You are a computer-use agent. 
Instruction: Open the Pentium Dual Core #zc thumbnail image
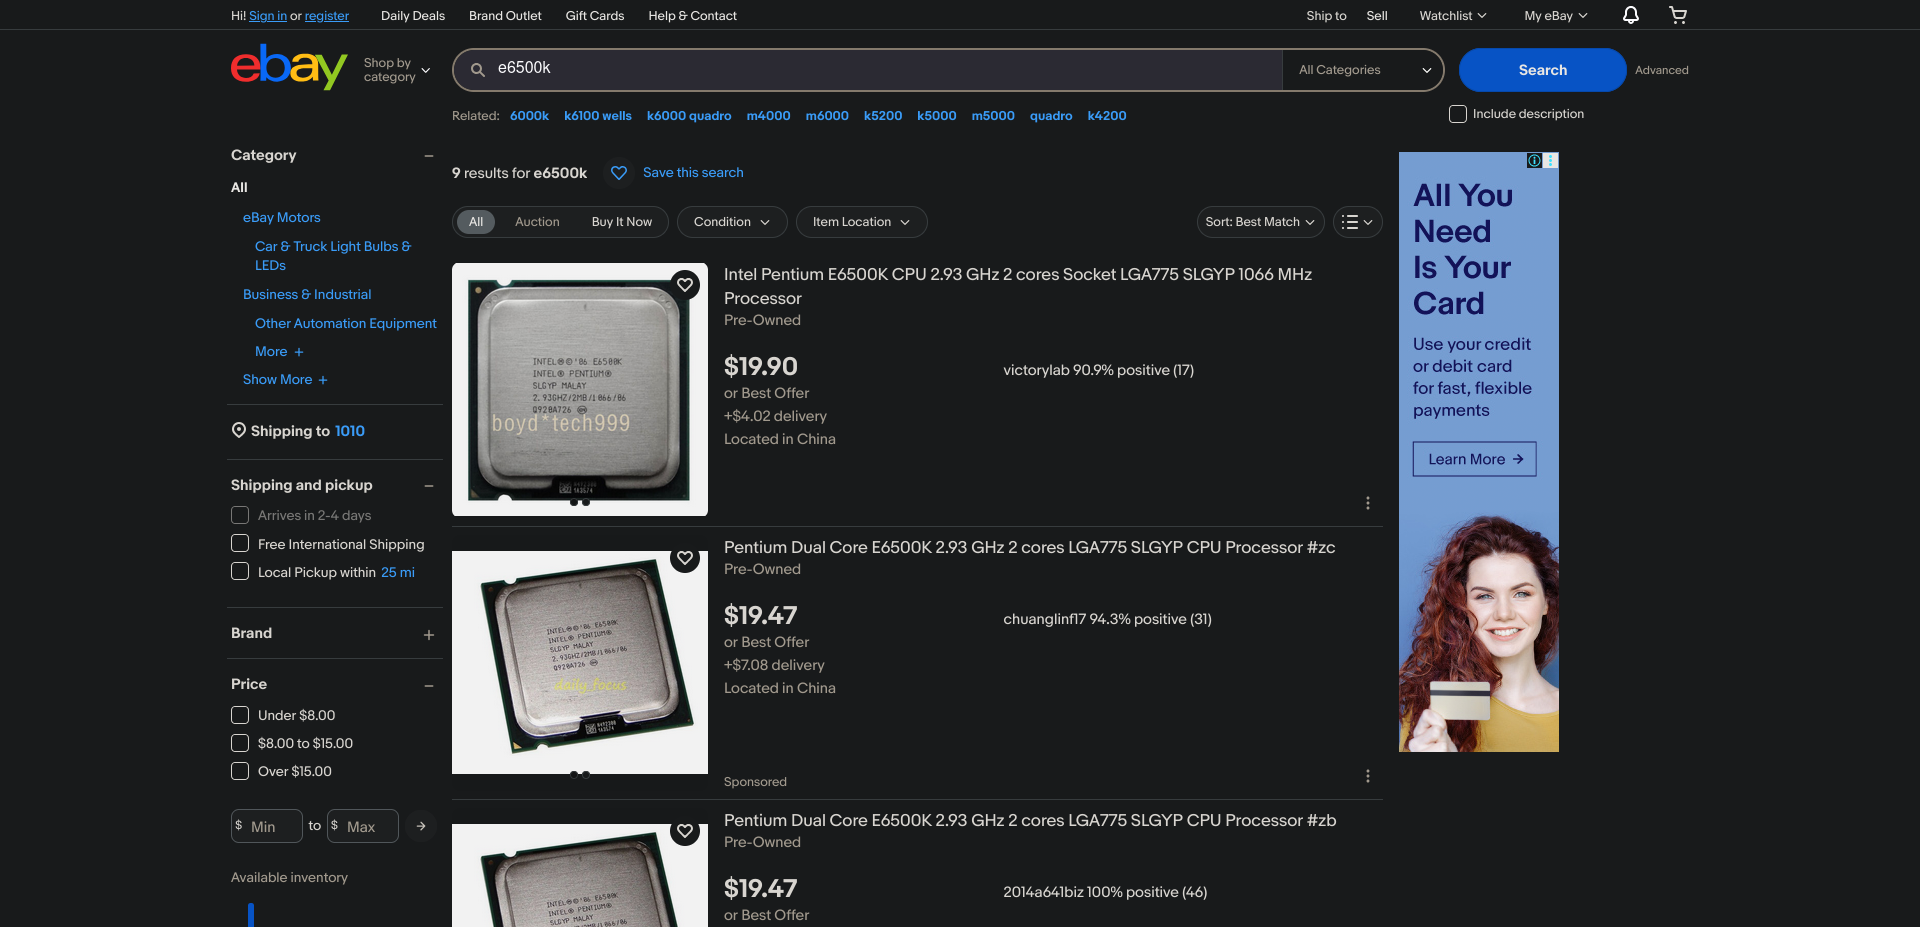click(580, 662)
